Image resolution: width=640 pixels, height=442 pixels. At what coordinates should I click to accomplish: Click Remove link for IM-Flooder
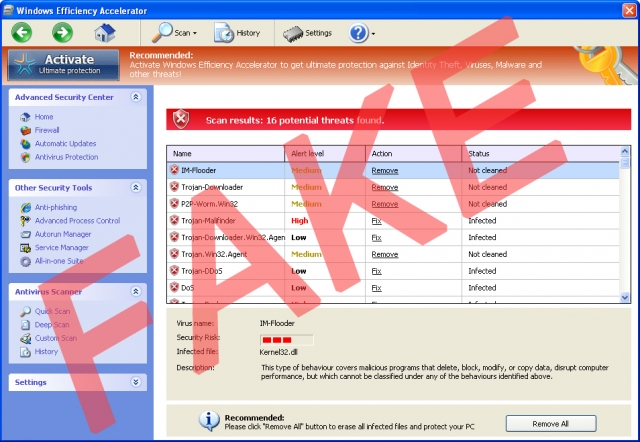(384, 171)
